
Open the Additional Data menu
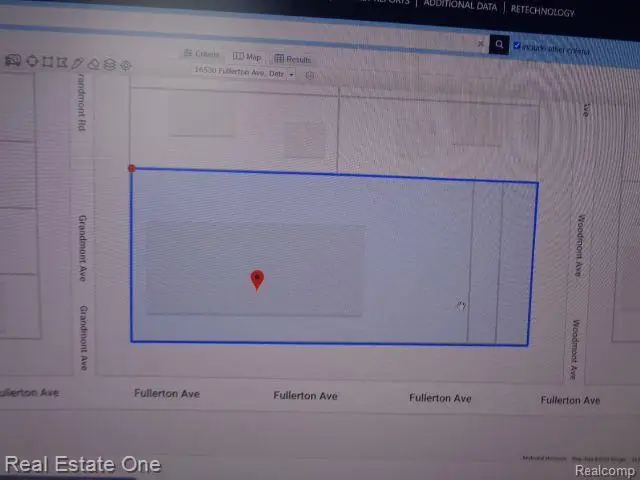(x=461, y=5)
